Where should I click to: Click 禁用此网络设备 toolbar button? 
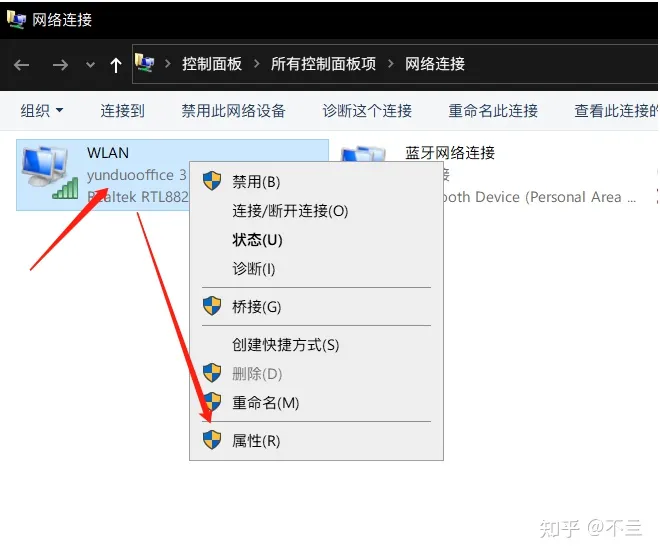tap(234, 111)
